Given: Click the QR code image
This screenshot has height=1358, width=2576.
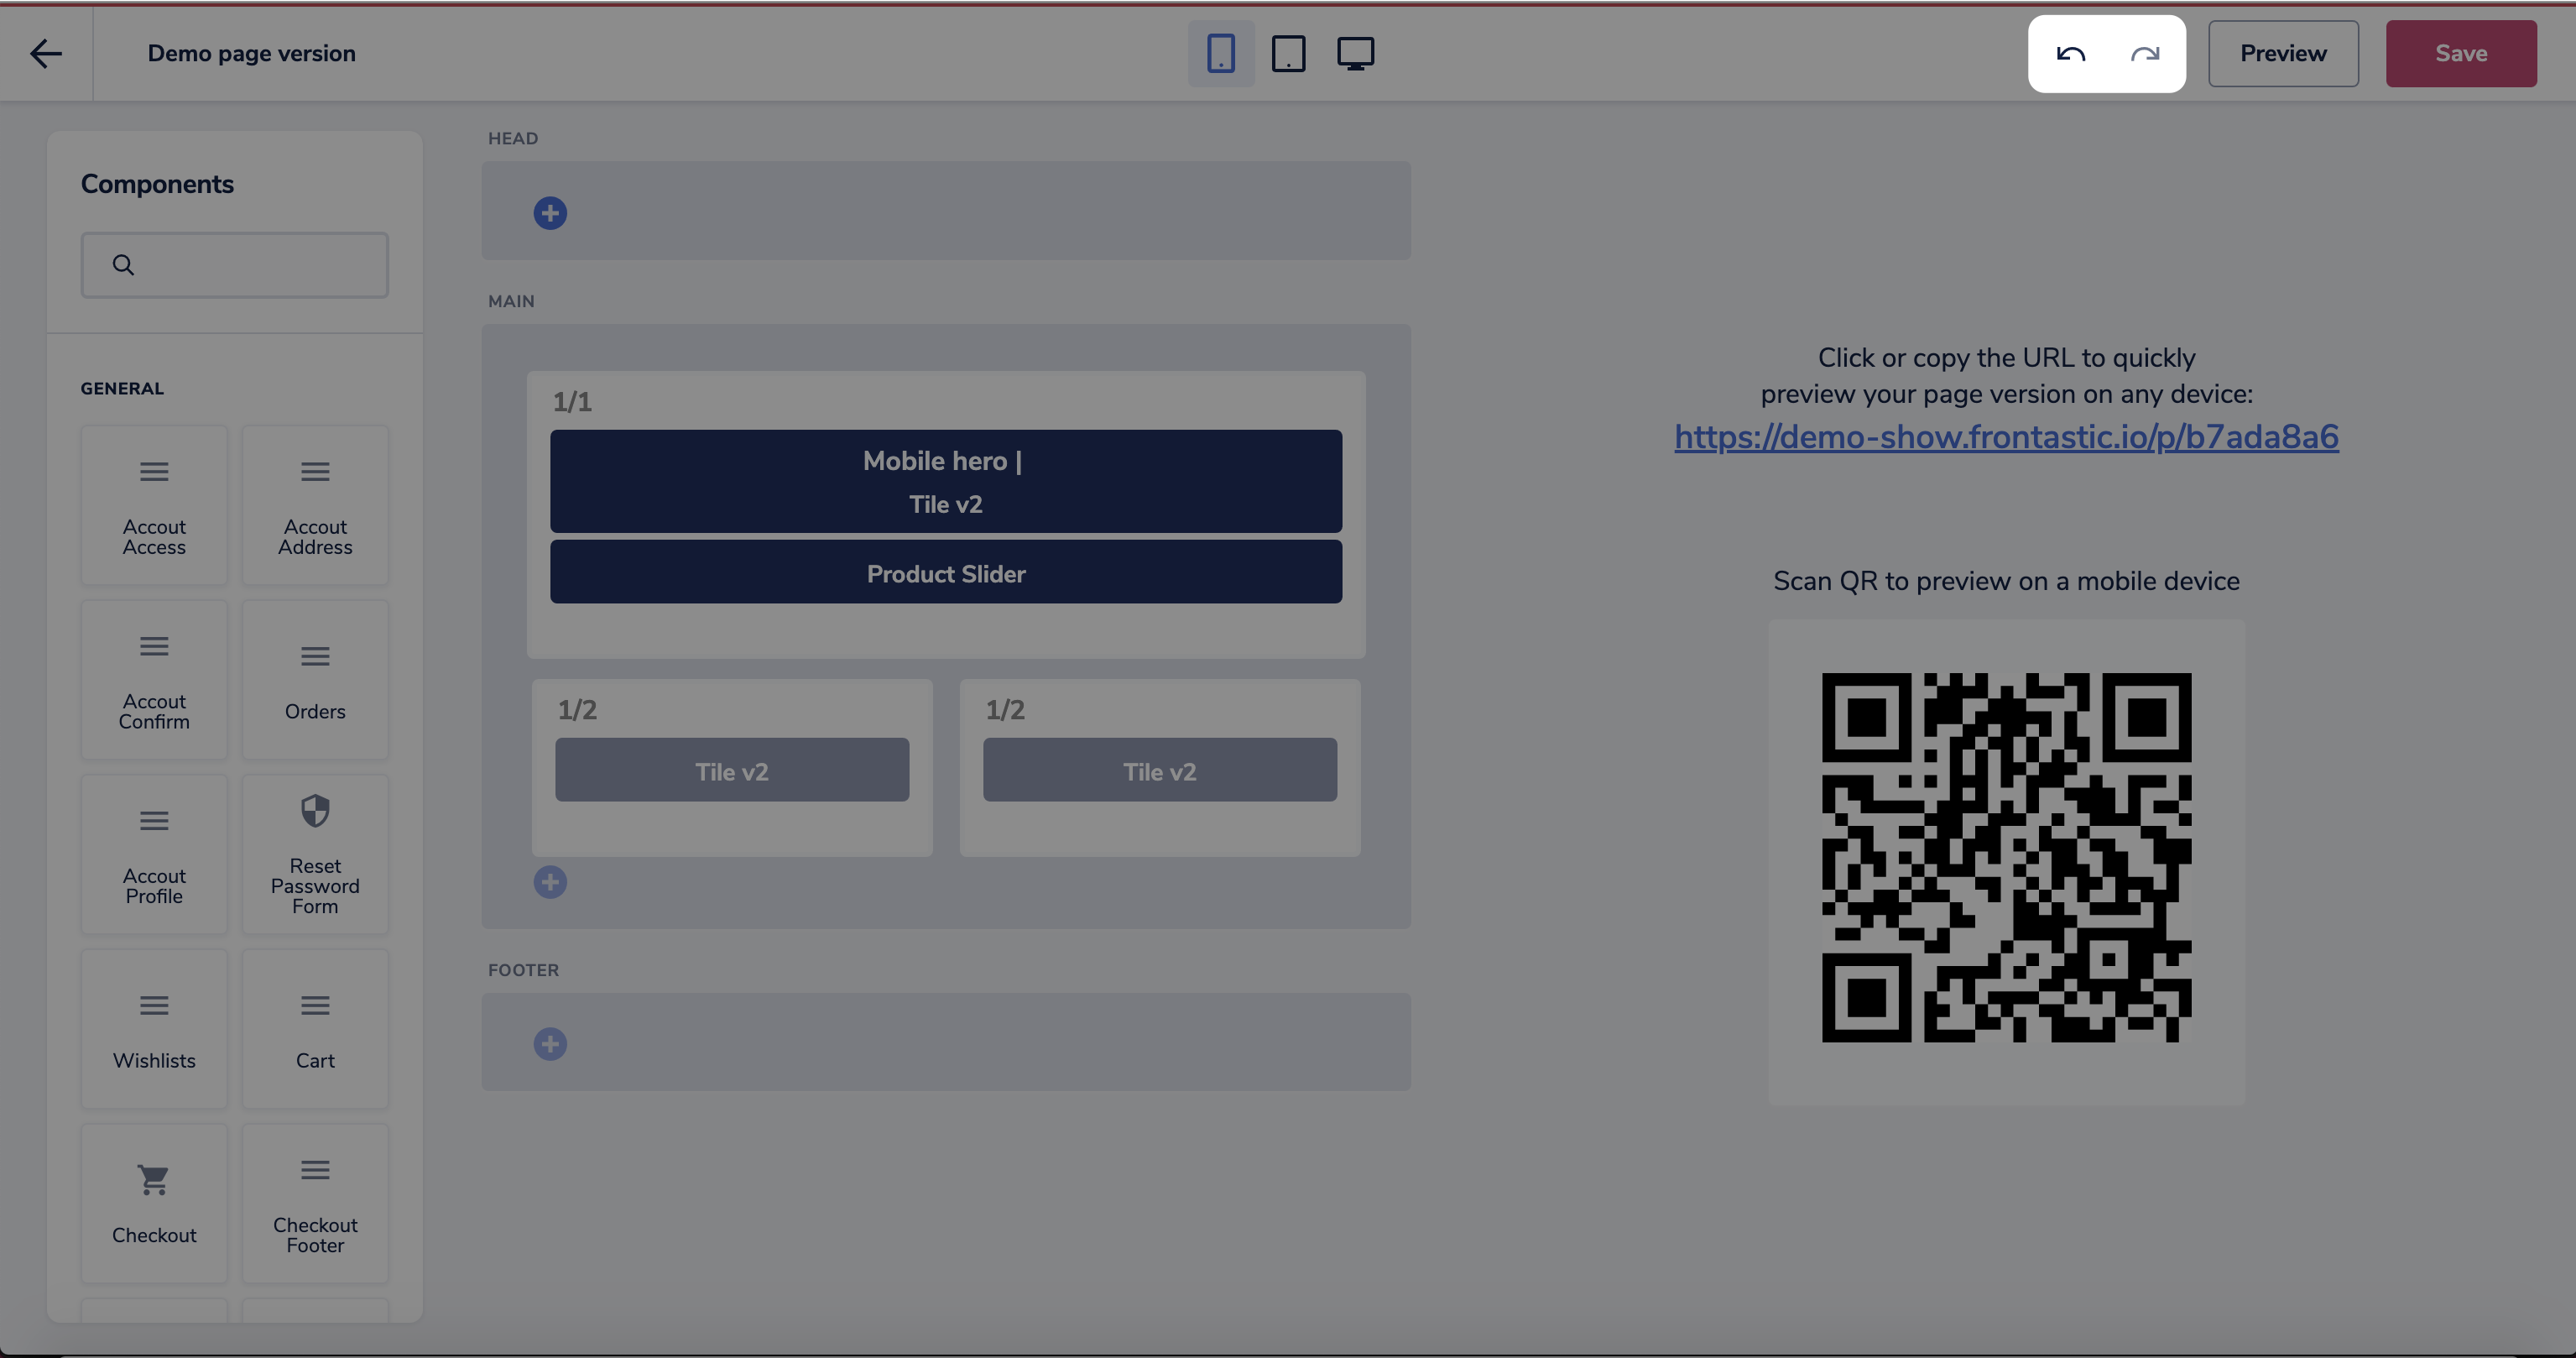Looking at the screenshot, I should pyautogui.click(x=2006, y=858).
